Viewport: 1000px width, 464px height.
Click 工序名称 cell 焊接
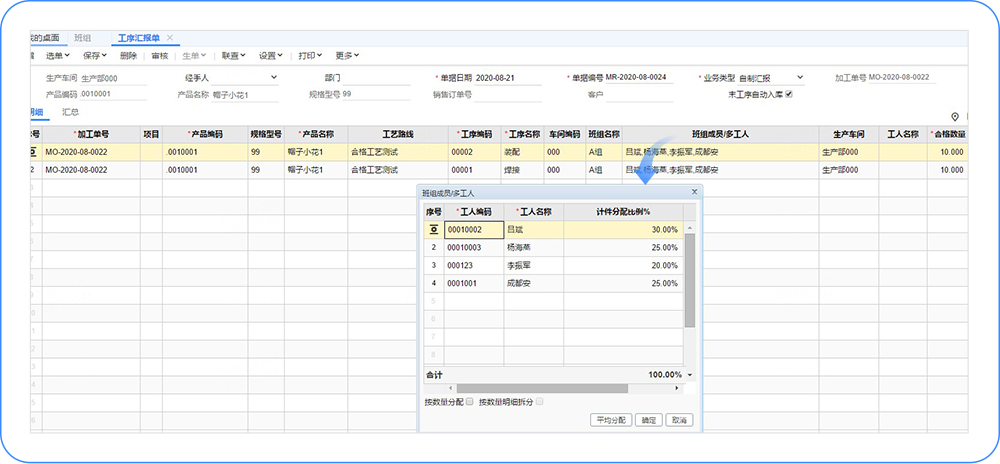tap(522, 170)
